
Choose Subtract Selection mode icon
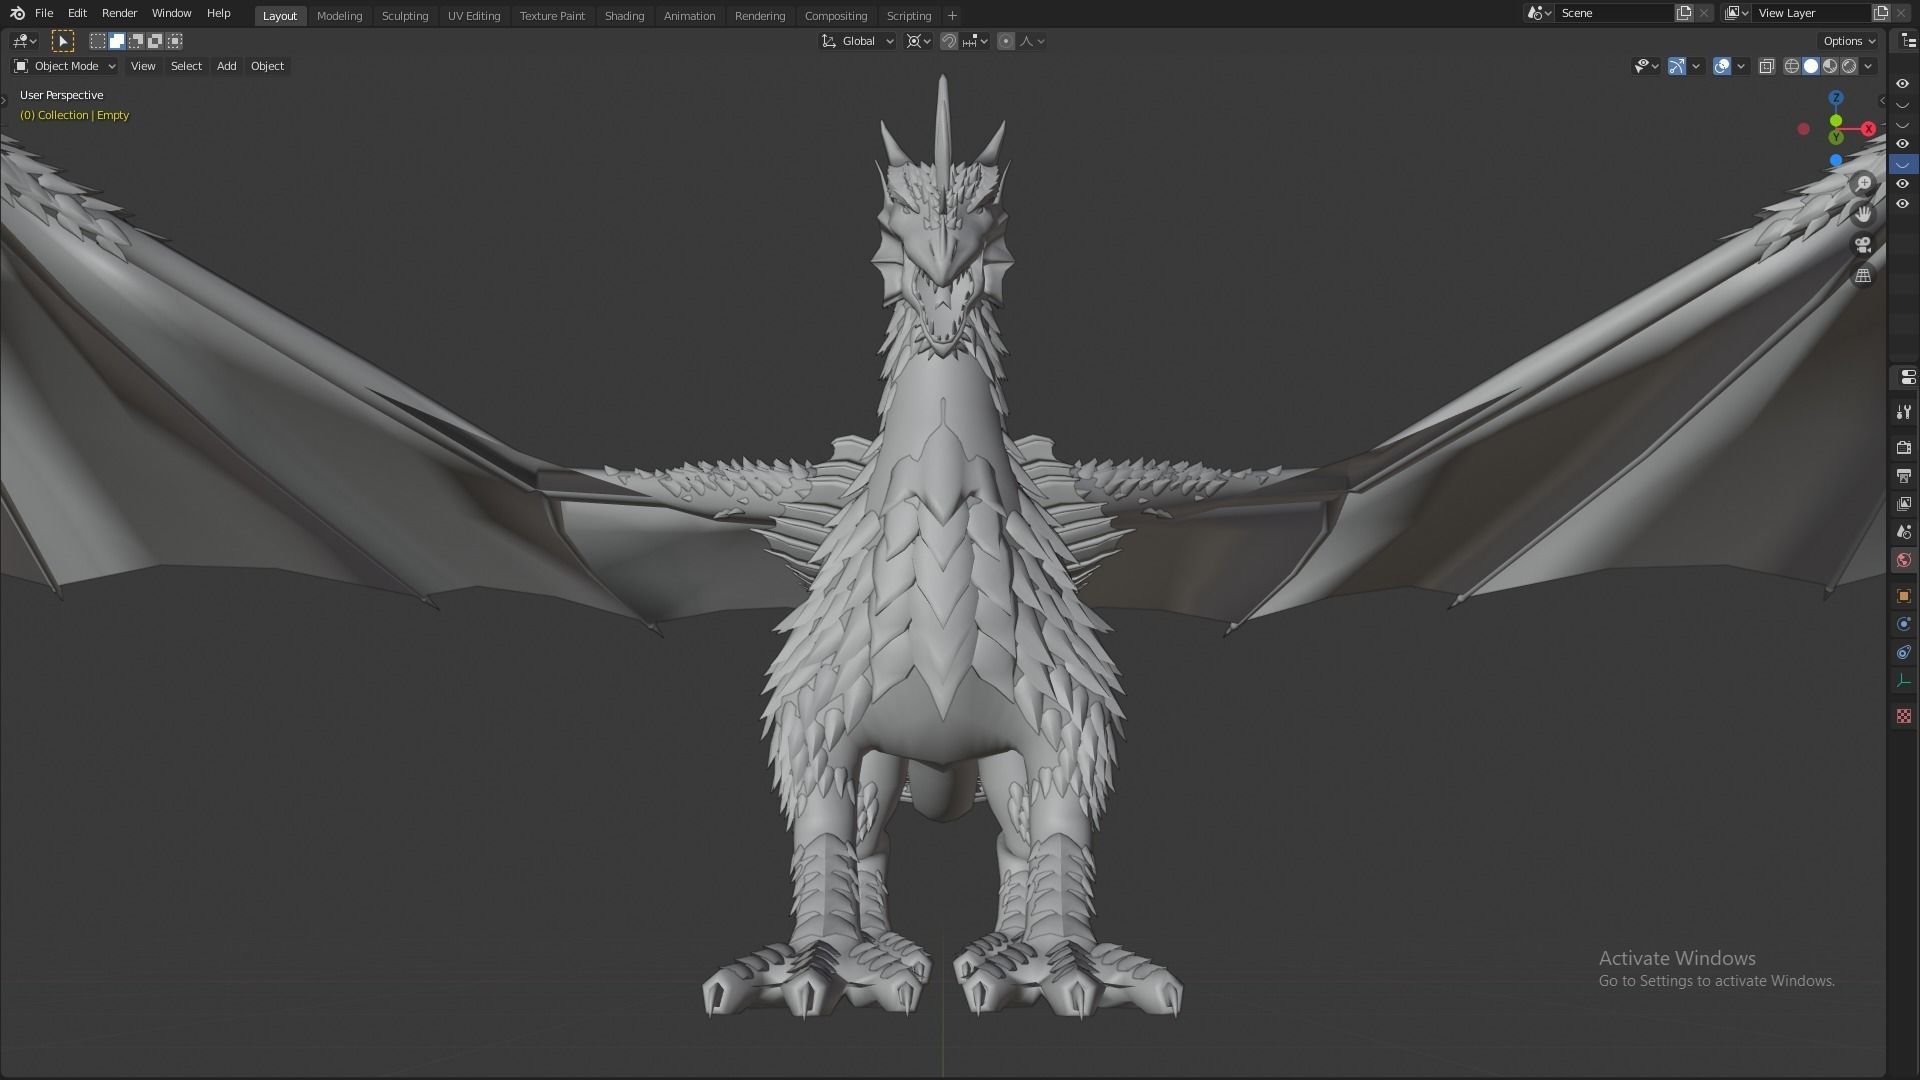[x=136, y=41]
